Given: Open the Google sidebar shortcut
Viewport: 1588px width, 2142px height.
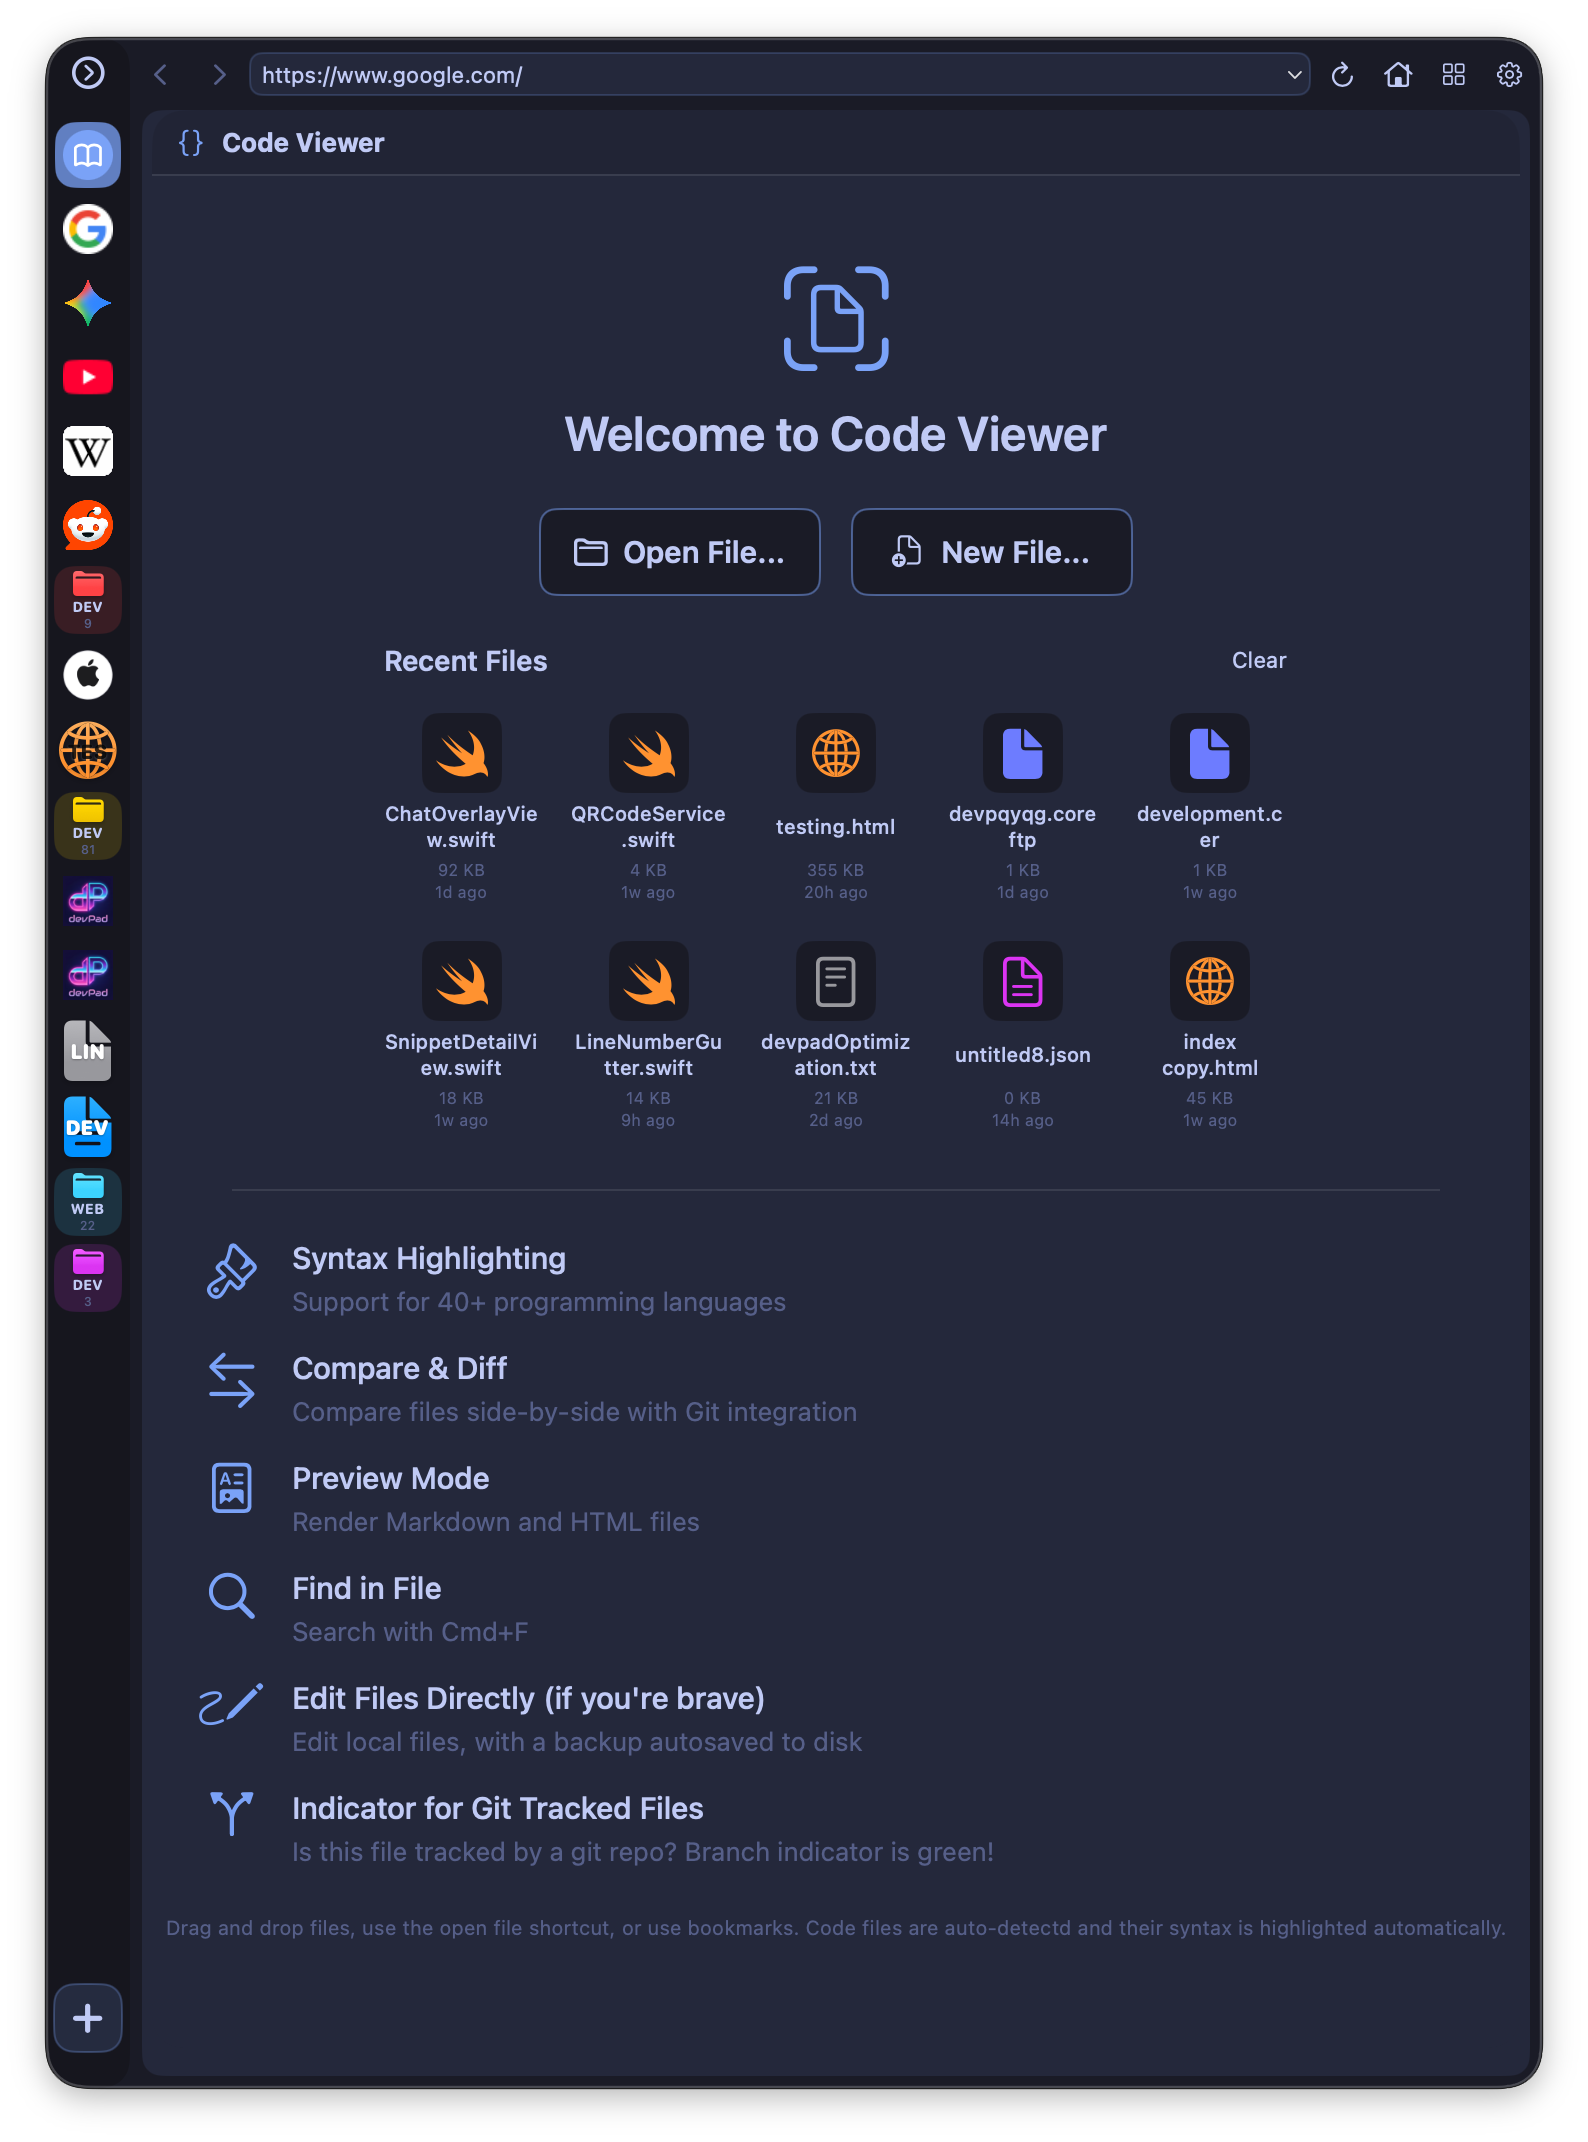Looking at the screenshot, I should (88, 229).
